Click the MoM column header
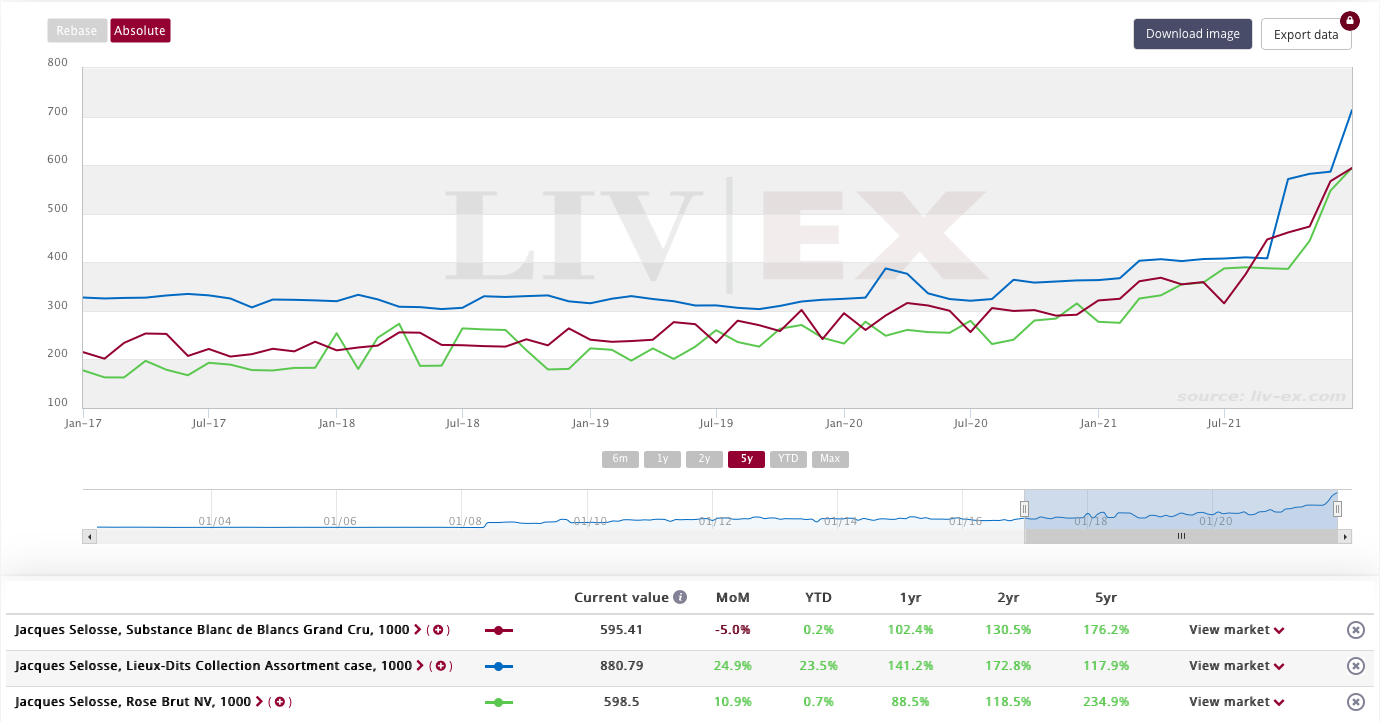The height and width of the screenshot is (722, 1380). click(x=733, y=597)
